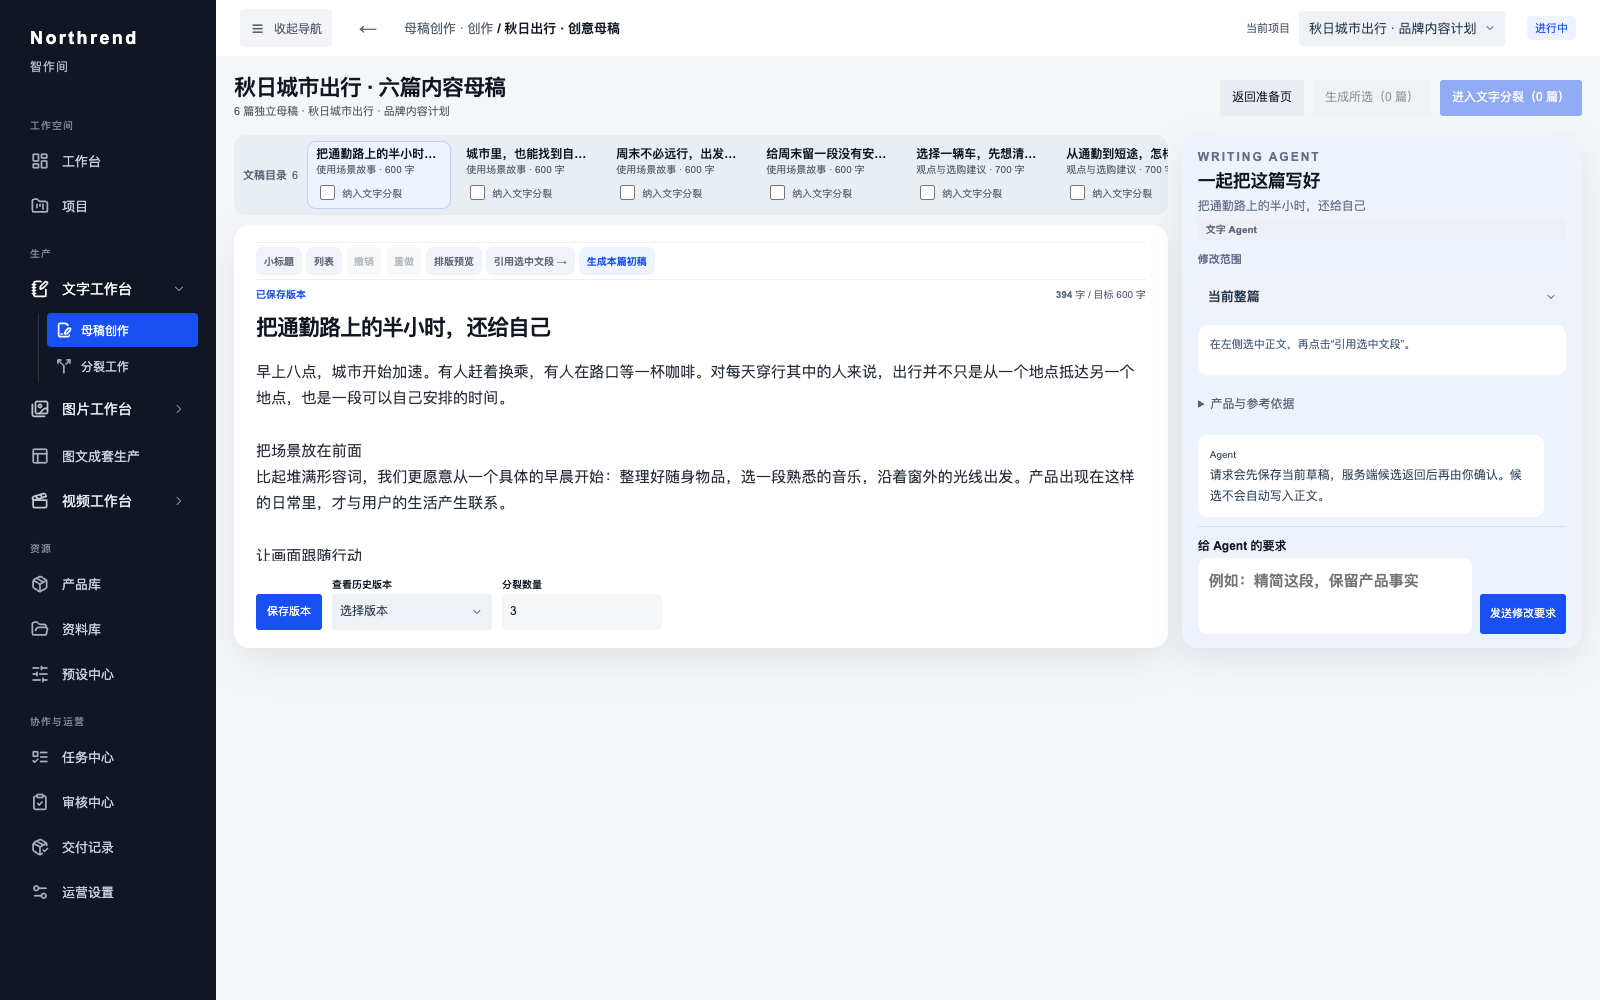Click the back arrow in top bar
Image resolution: width=1600 pixels, height=1000 pixels.
(368, 29)
